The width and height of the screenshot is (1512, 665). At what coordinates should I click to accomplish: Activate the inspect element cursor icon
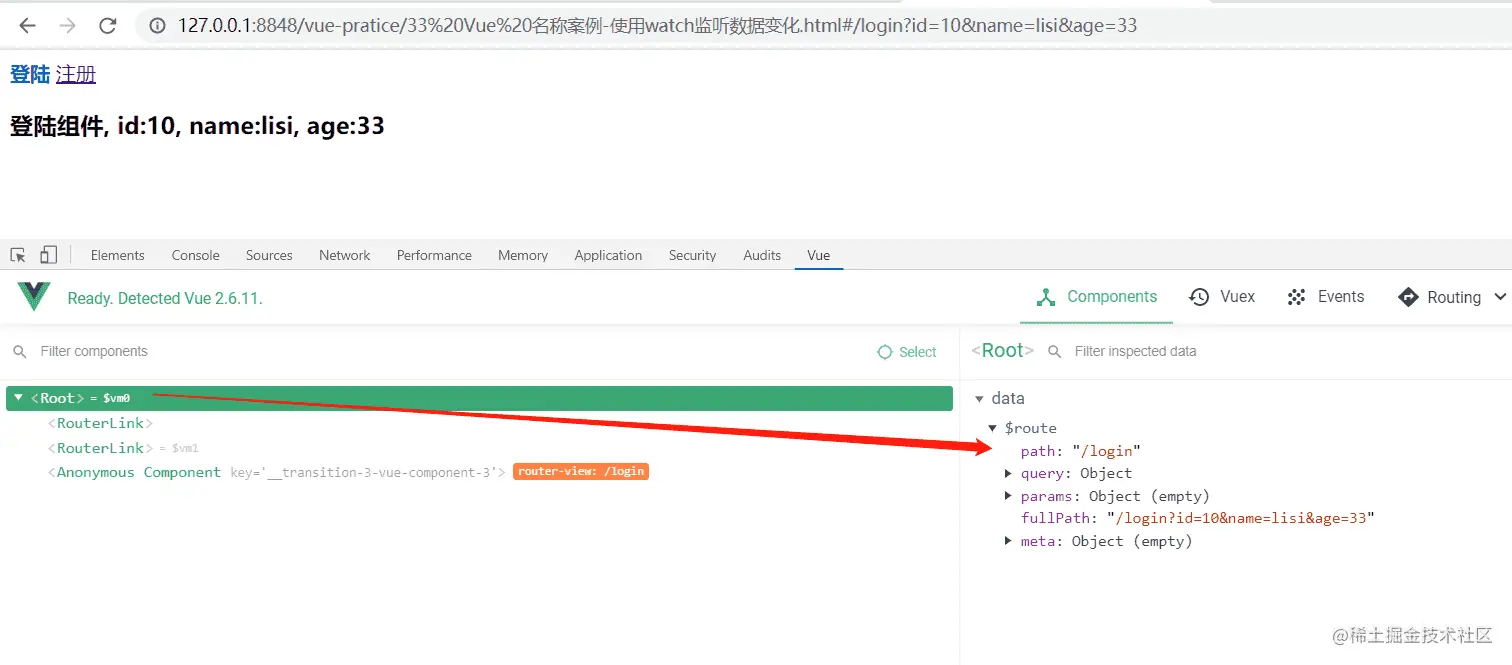[18, 255]
